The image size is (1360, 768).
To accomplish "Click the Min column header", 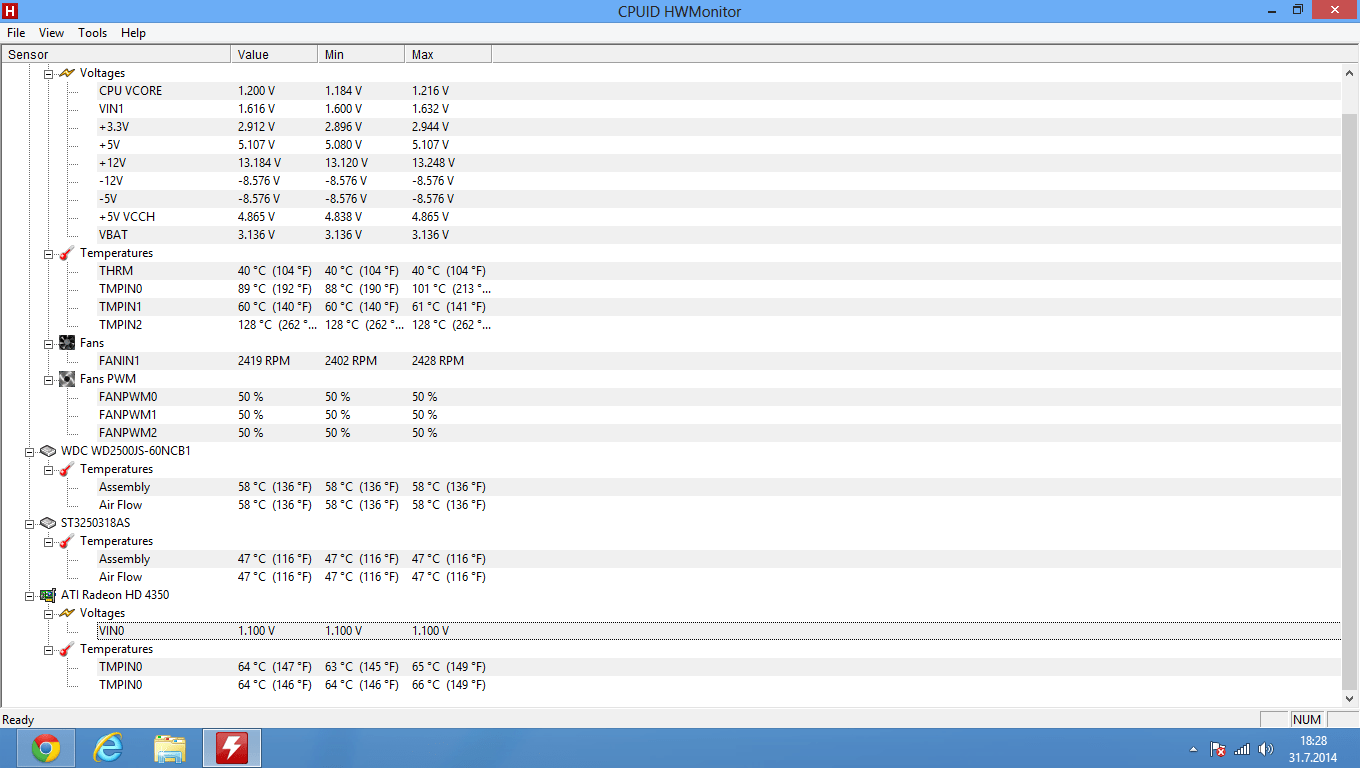I will (x=362, y=55).
